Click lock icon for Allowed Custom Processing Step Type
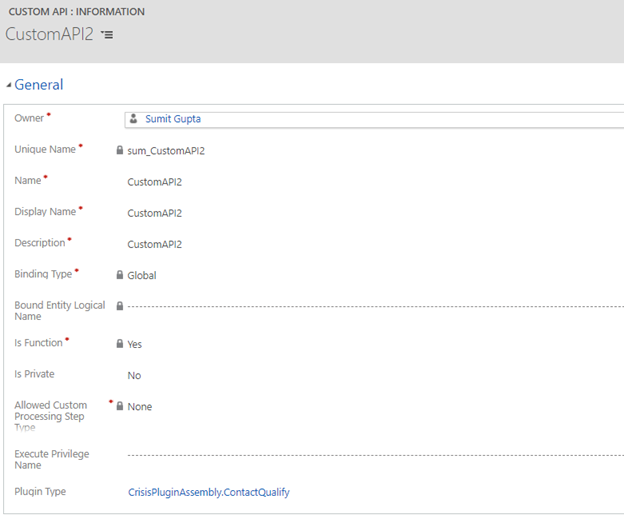The height and width of the screenshot is (515, 624). [x=120, y=406]
